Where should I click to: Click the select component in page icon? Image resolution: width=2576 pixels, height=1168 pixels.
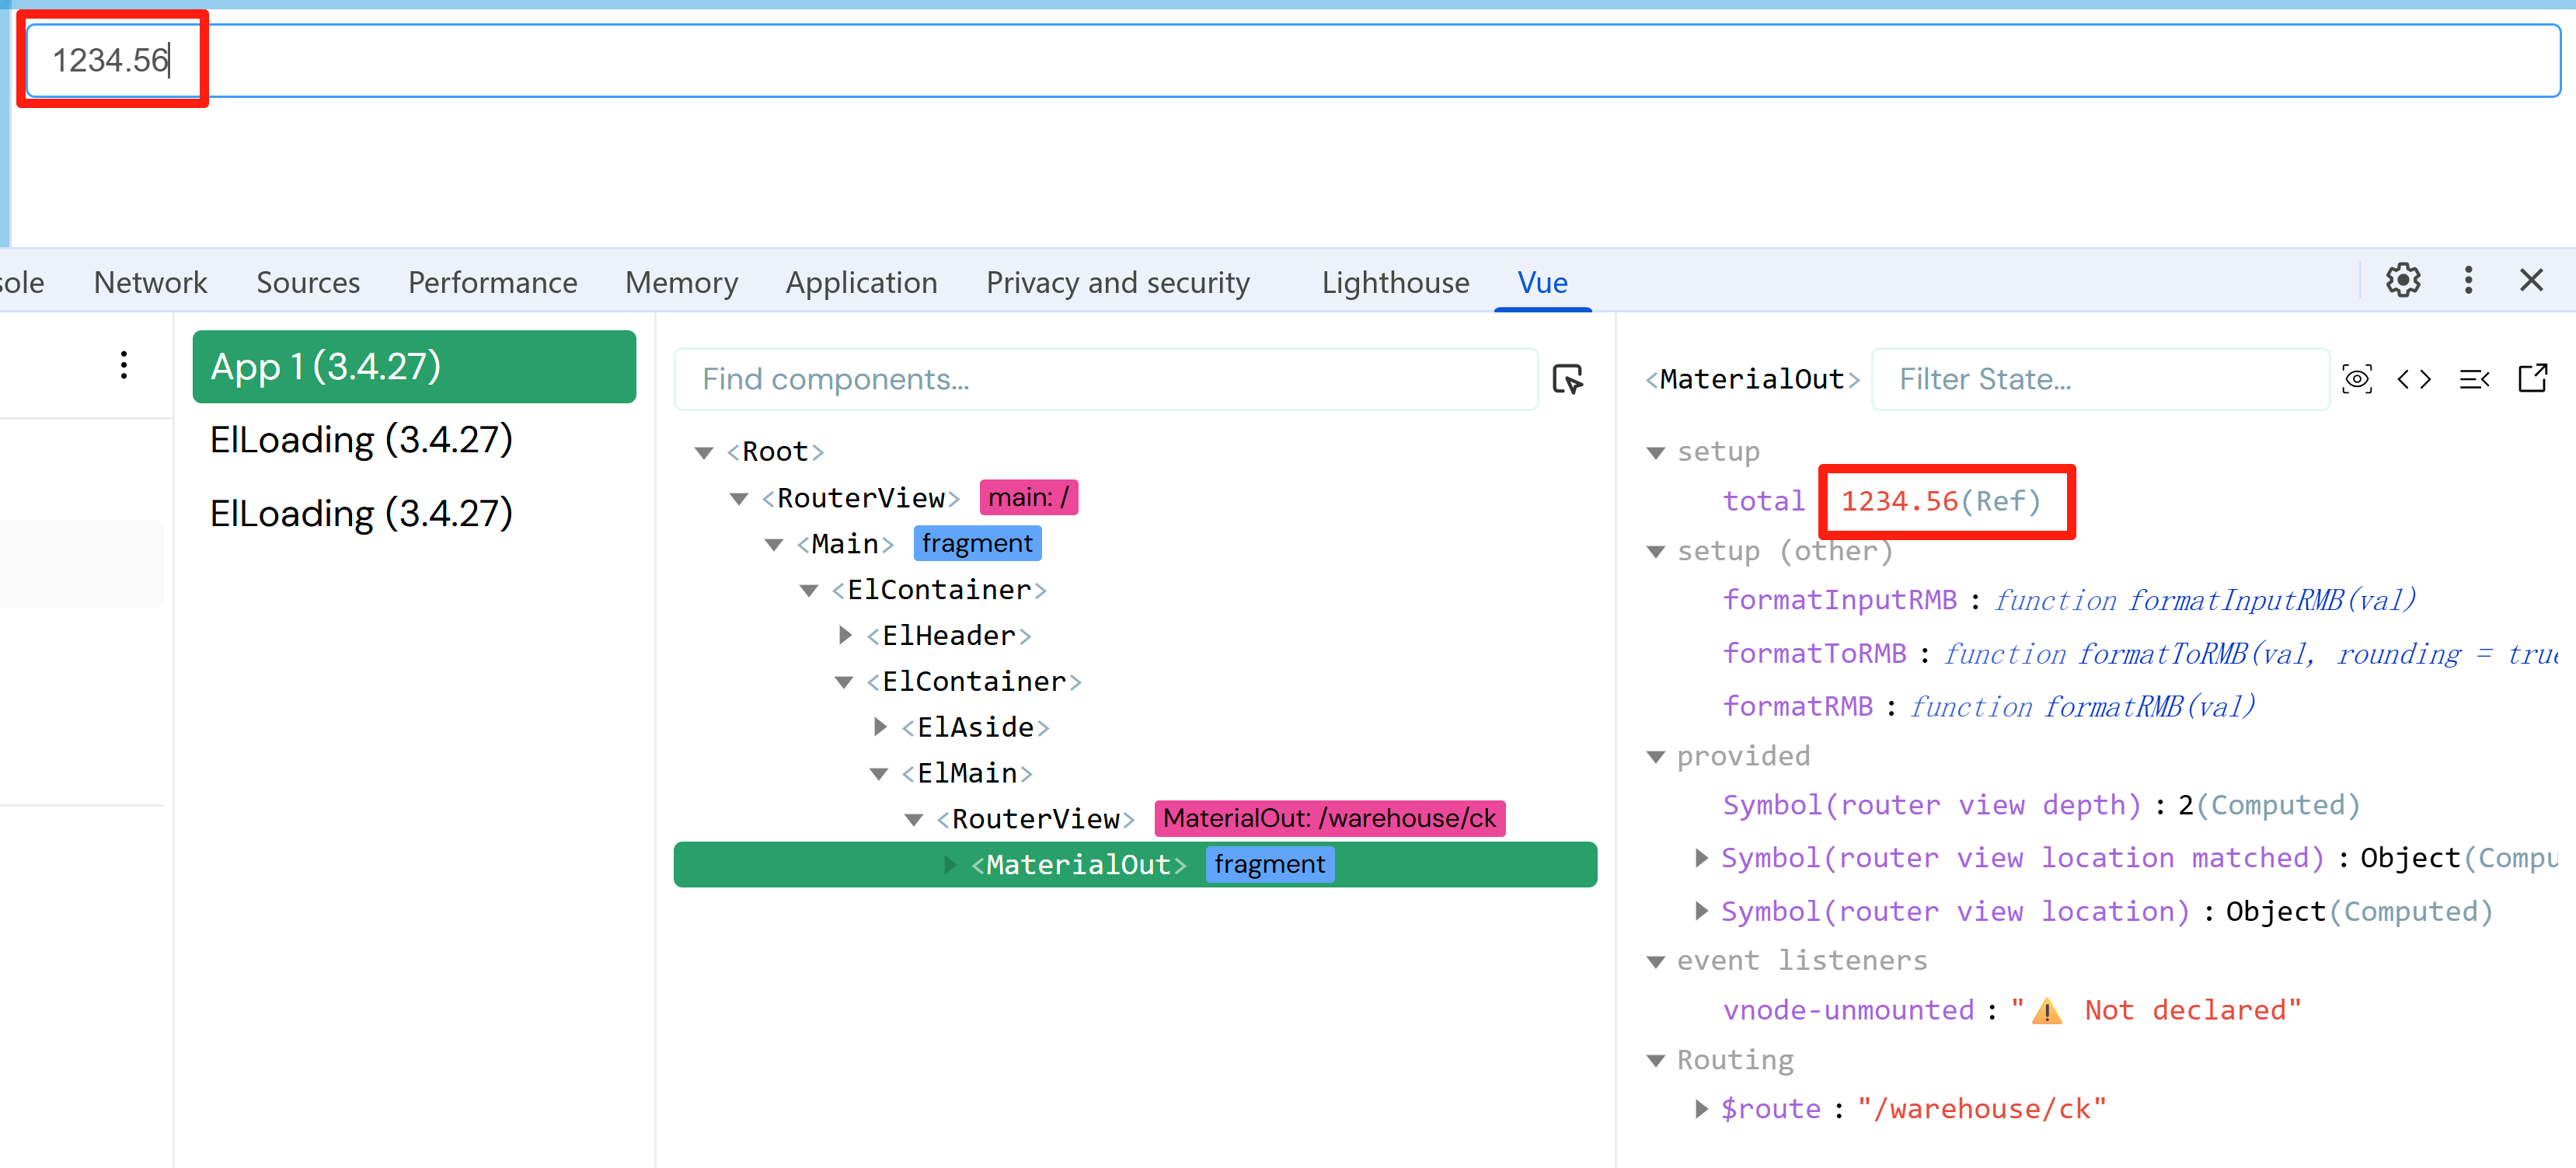point(1567,379)
